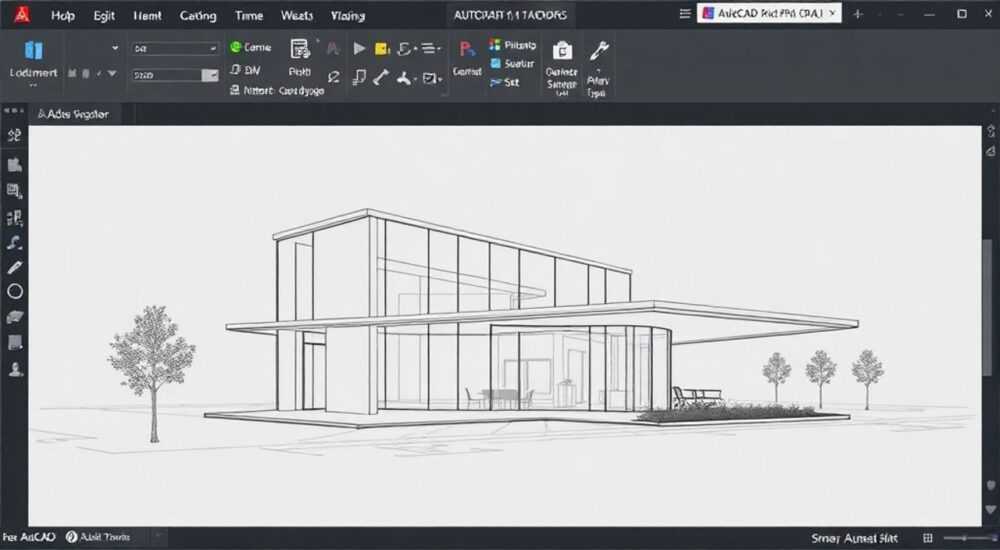Click the clipboard Gurlace Sarence icon
Image resolution: width=1000 pixels, height=550 pixels.
(x=562, y=50)
